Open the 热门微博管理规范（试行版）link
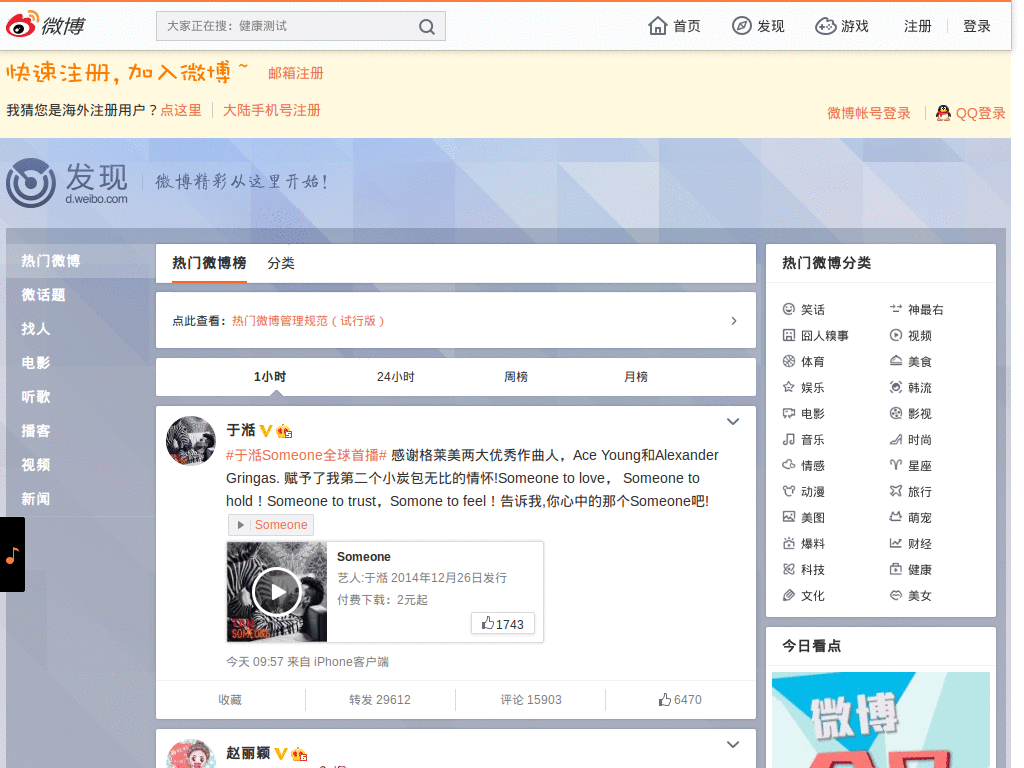The width and height of the screenshot is (1024, 768). point(308,321)
